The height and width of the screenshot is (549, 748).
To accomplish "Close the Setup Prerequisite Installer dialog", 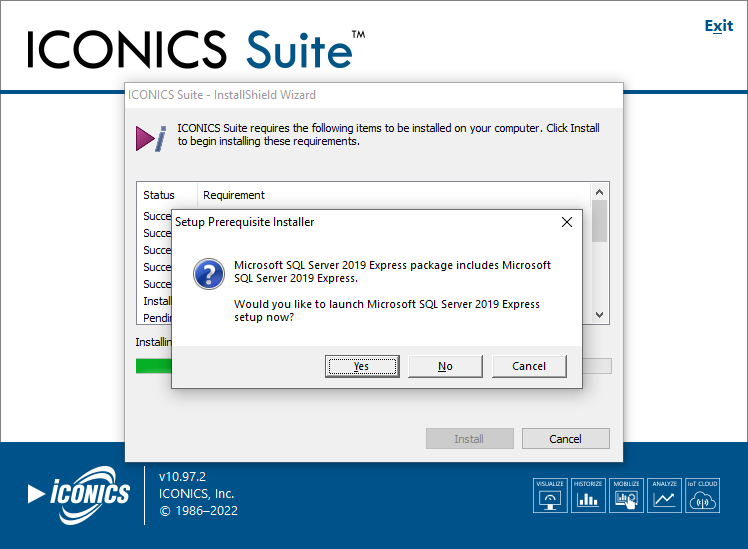I will pos(567,222).
